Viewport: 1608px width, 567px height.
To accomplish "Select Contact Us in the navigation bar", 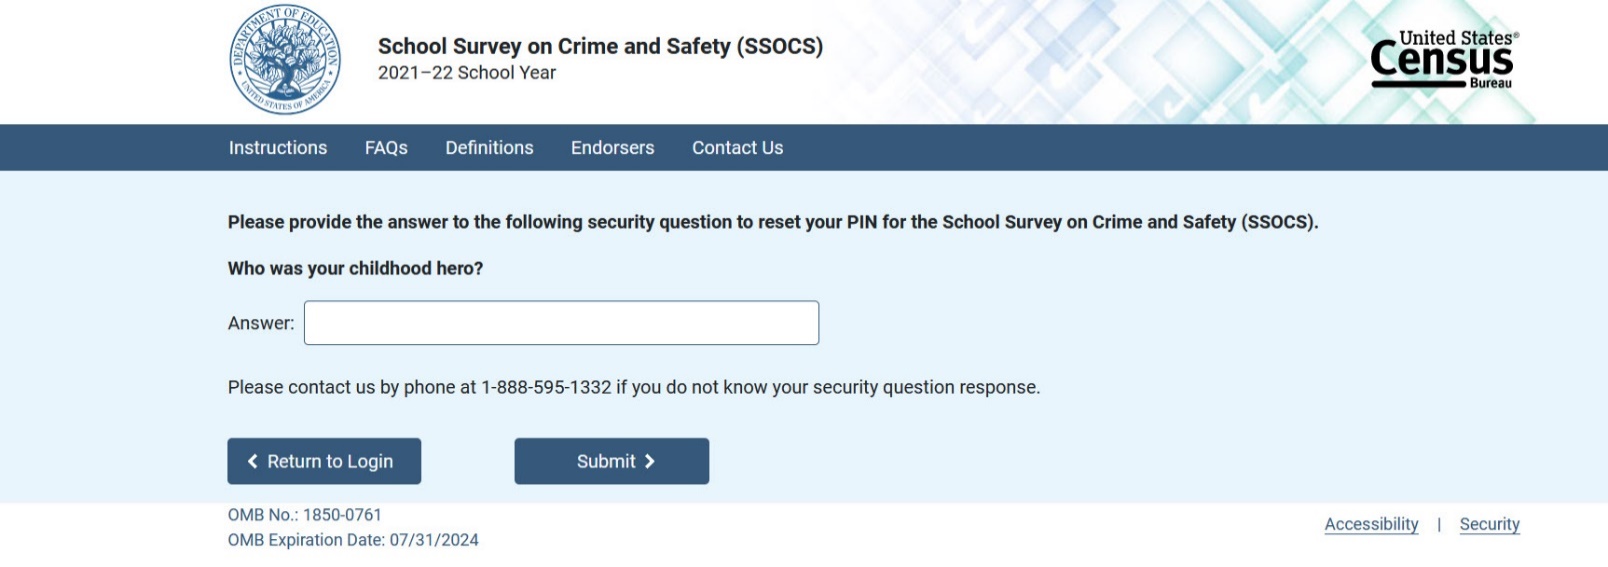I will 737,148.
